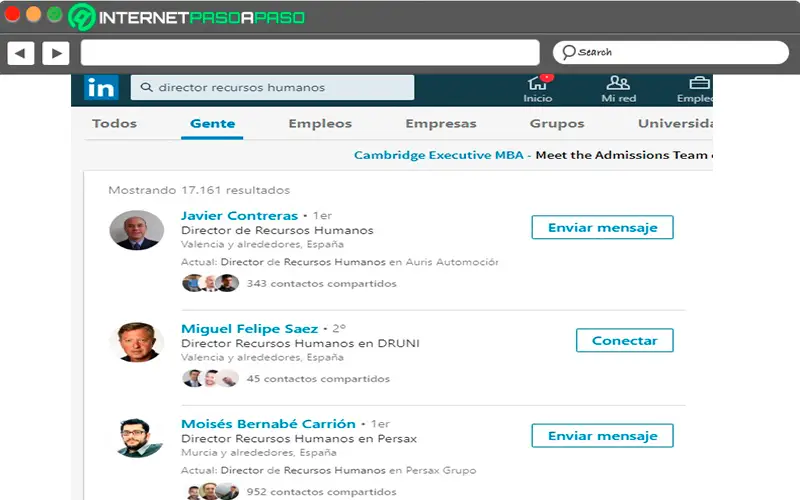Viewport: 800px width, 500px height.
Task: Go to Inicio home icon
Action: click(538, 88)
